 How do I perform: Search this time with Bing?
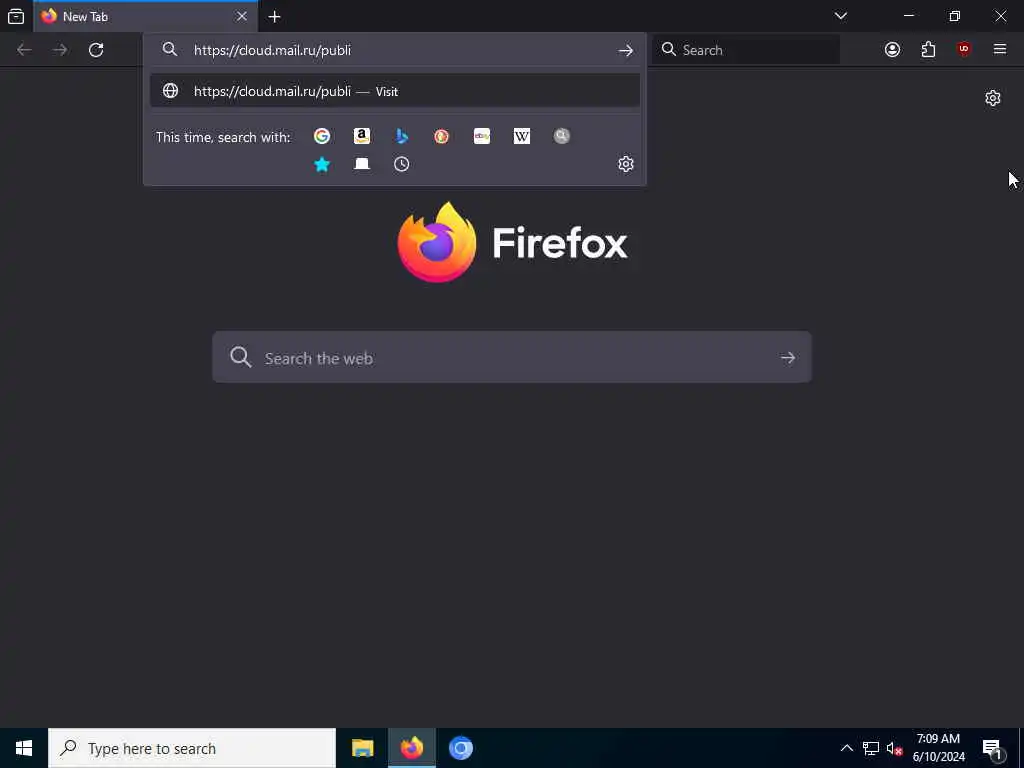point(402,136)
